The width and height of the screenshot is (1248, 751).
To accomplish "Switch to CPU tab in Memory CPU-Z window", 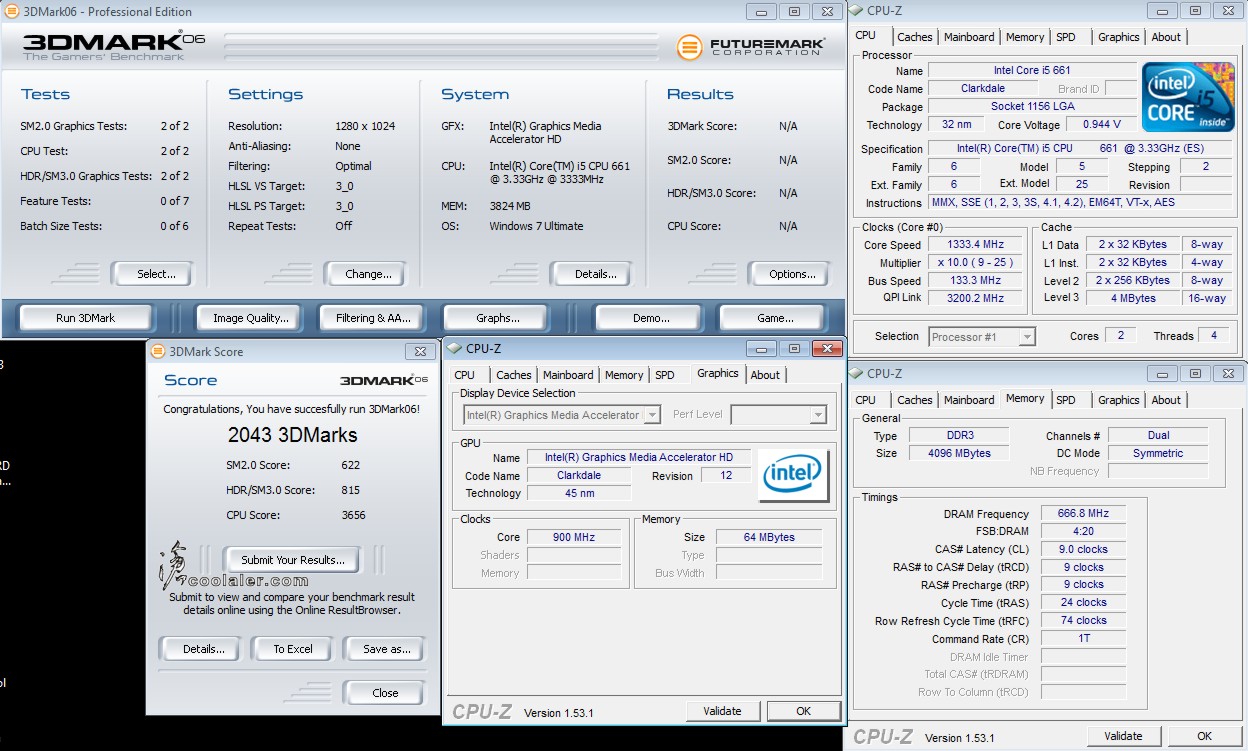I will coord(866,400).
